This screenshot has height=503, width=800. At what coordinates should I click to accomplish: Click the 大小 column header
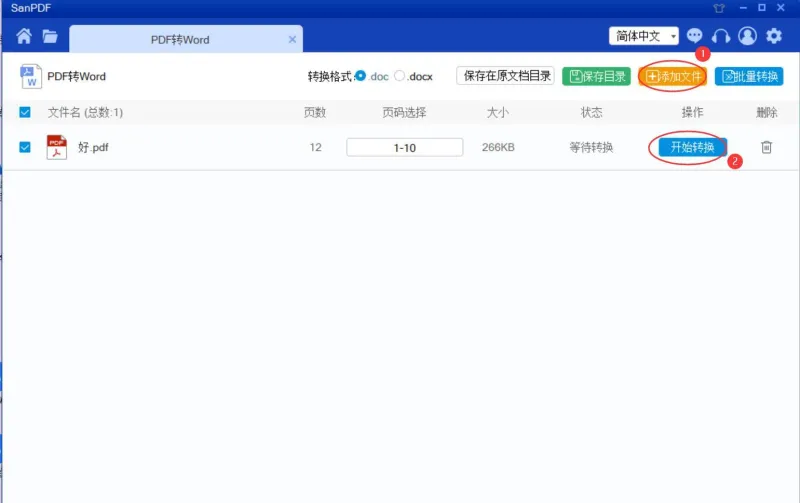[497, 112]
